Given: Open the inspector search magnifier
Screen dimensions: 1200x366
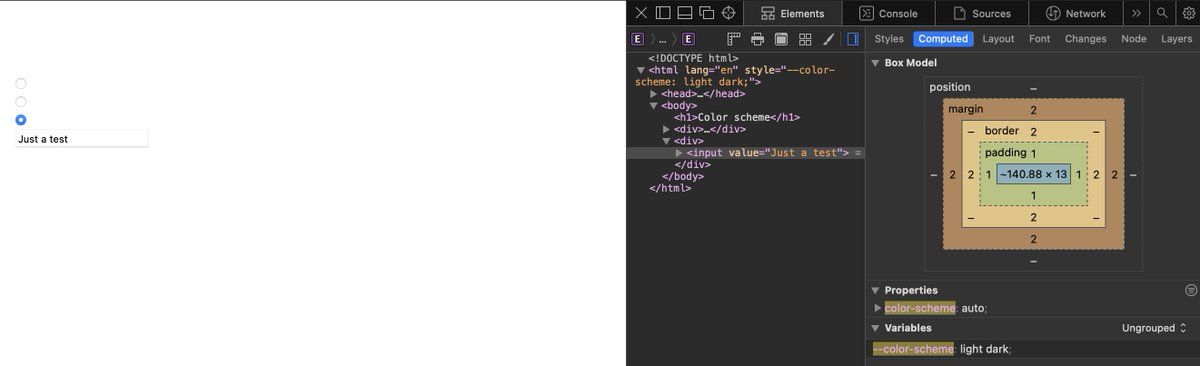Looking at the screenshot, I should coord(1162,13).
